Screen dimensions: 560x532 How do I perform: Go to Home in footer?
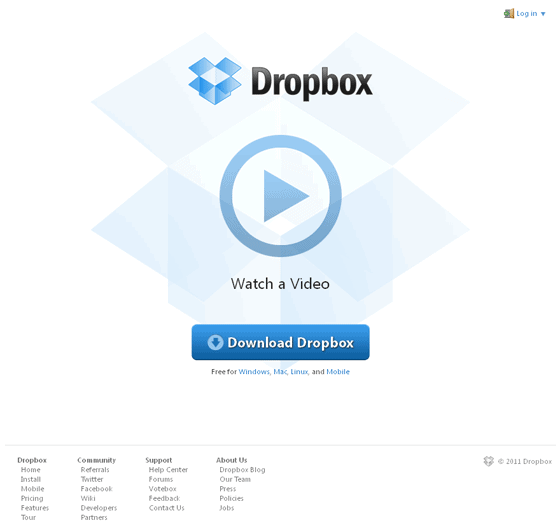[30, 470]
